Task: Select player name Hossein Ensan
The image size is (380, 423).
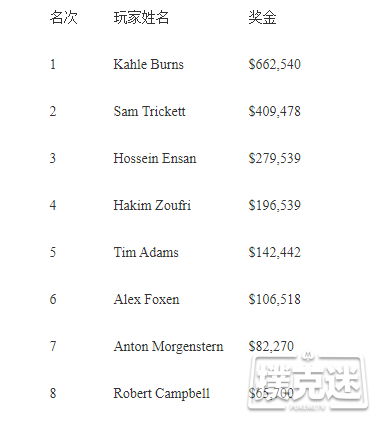Action: 155,158
